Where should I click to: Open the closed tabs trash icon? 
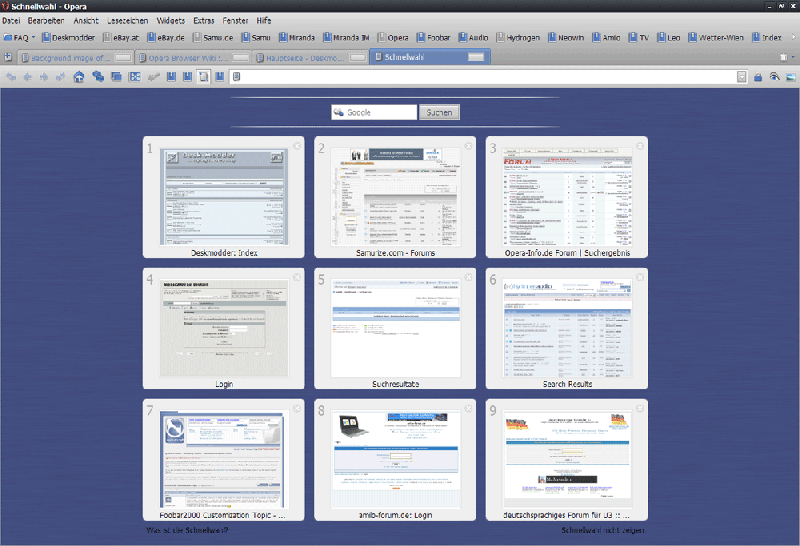(783, 57)
